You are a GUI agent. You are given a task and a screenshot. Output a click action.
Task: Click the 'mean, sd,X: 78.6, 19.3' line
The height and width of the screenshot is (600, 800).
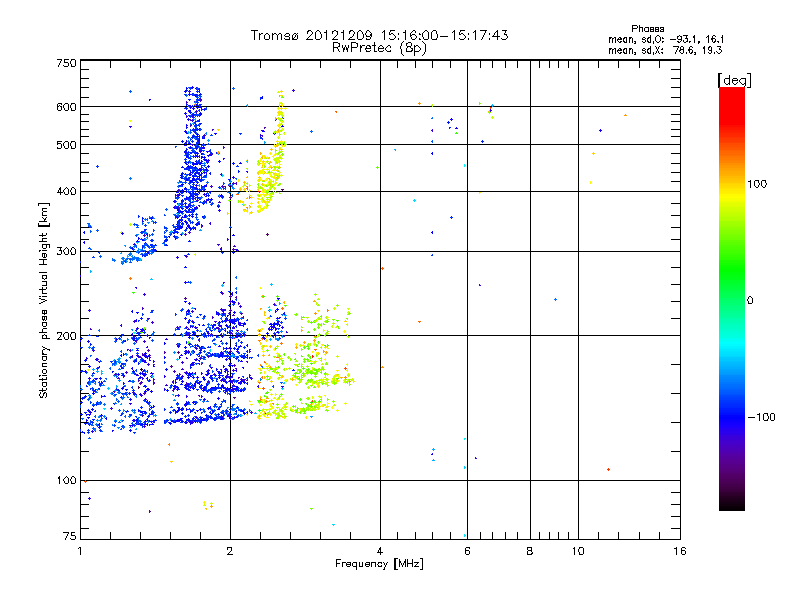(665, 50)
